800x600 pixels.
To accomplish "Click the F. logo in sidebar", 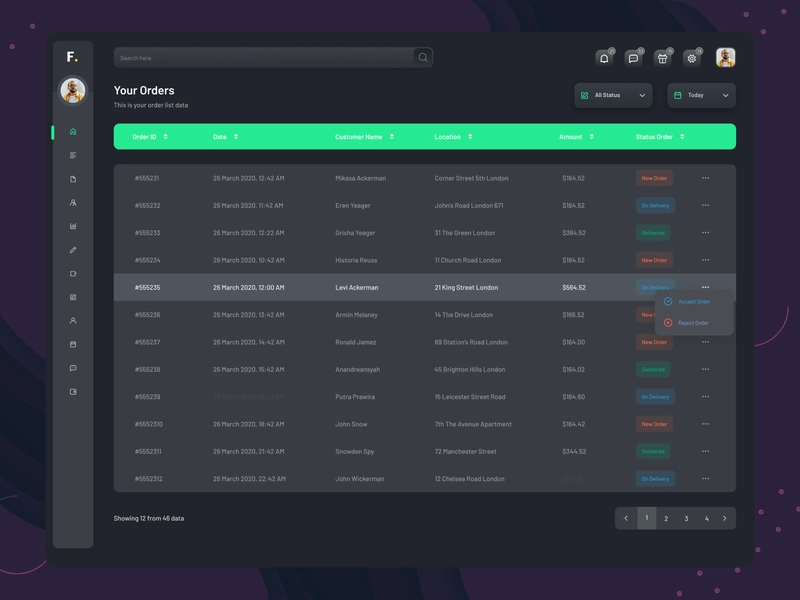I will (72, 57).
